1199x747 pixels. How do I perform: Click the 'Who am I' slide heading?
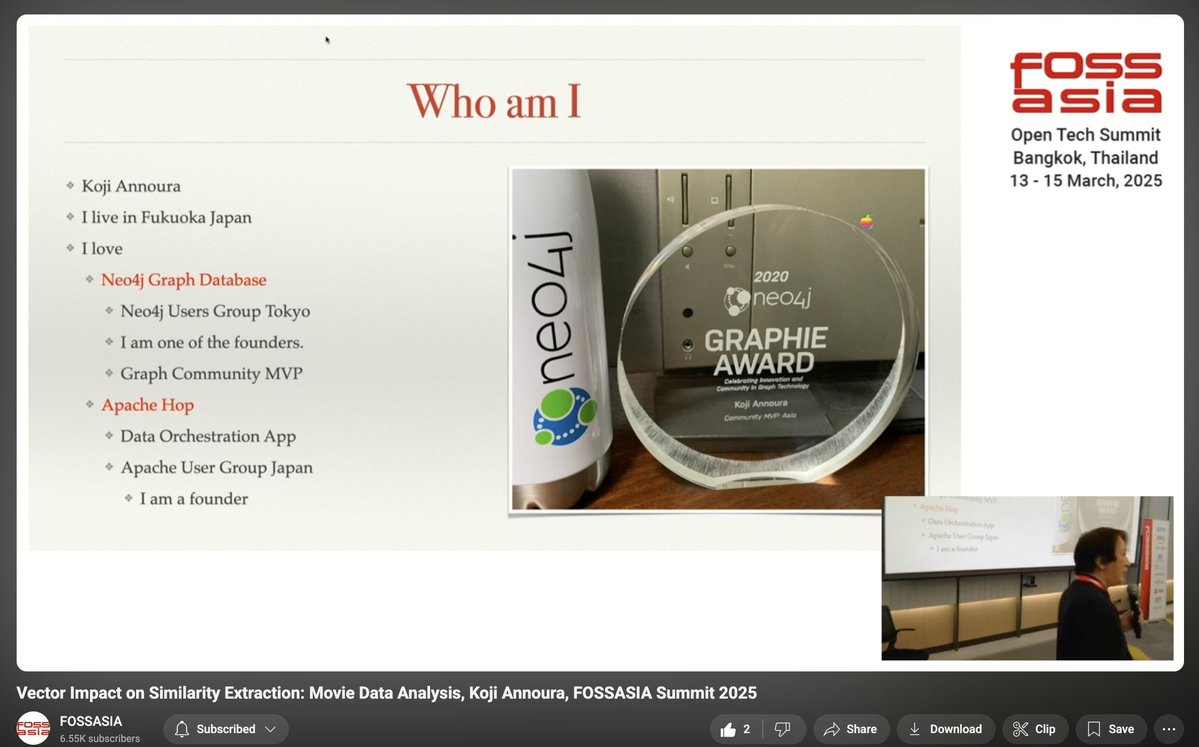pyautogui.click(x=494, y=101)
